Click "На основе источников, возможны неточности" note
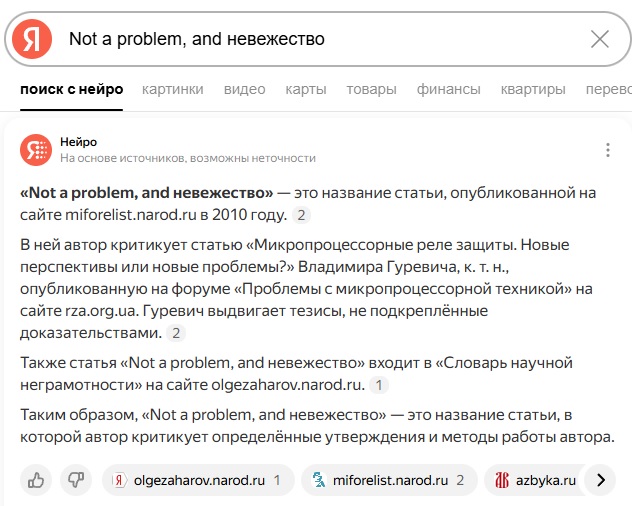Image resolution: width=632 pixels, height=506 pixels. tap(188, 158)
